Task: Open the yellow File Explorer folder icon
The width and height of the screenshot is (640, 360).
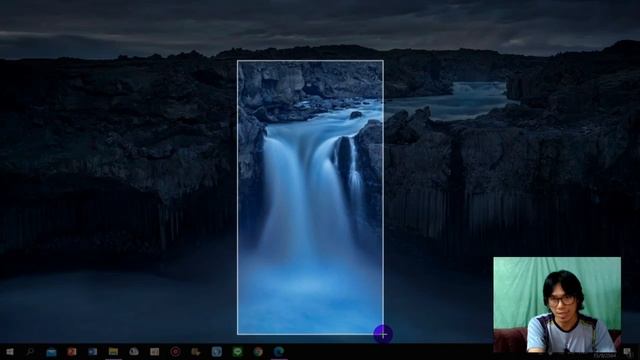Action: (113, 351)
